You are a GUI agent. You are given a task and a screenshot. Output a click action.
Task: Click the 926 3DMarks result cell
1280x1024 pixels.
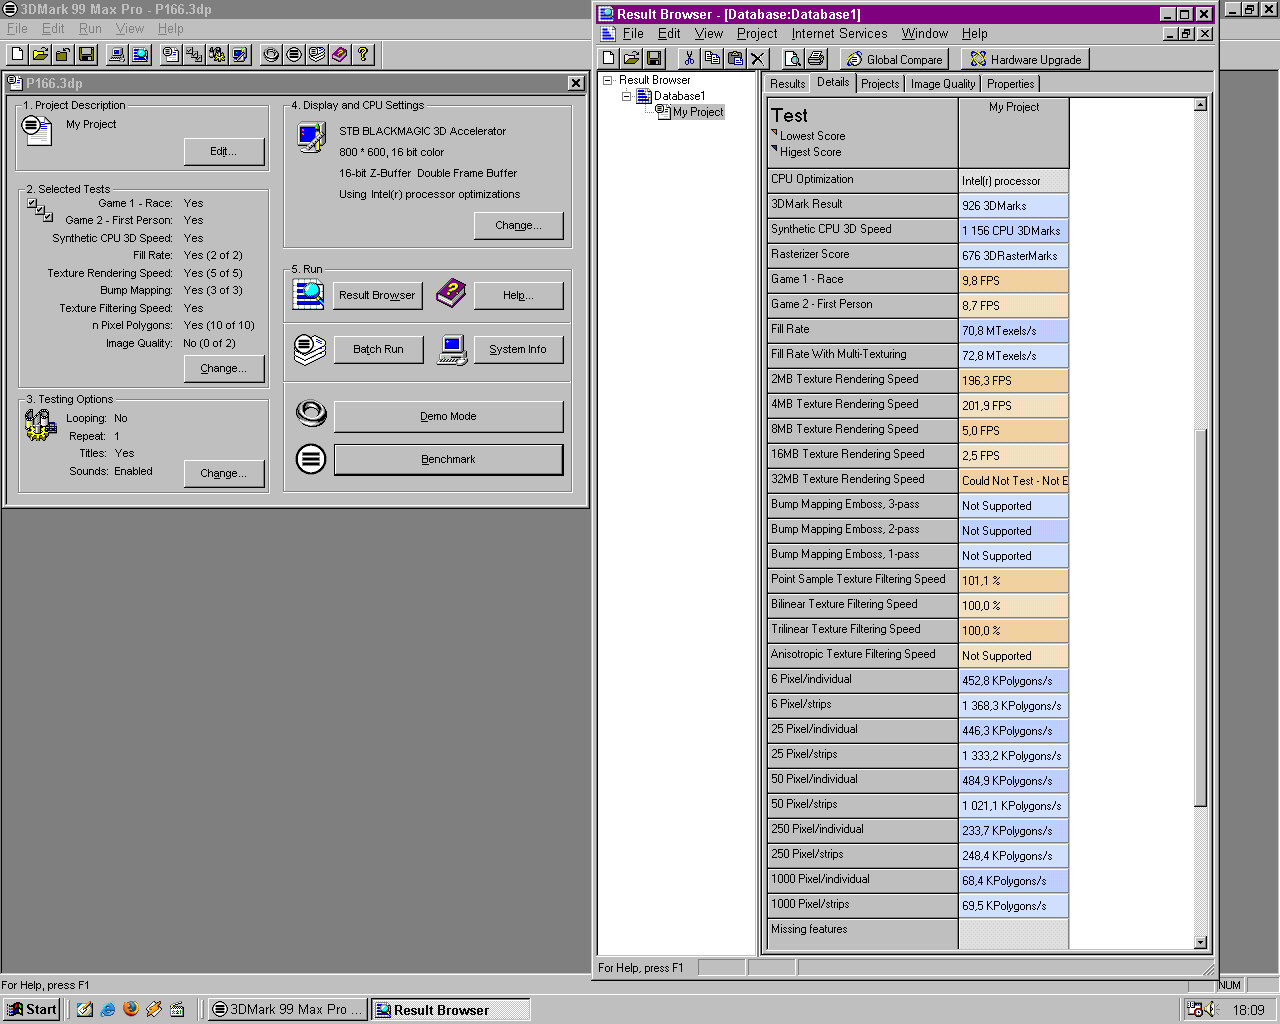[x=1014, y=205]
